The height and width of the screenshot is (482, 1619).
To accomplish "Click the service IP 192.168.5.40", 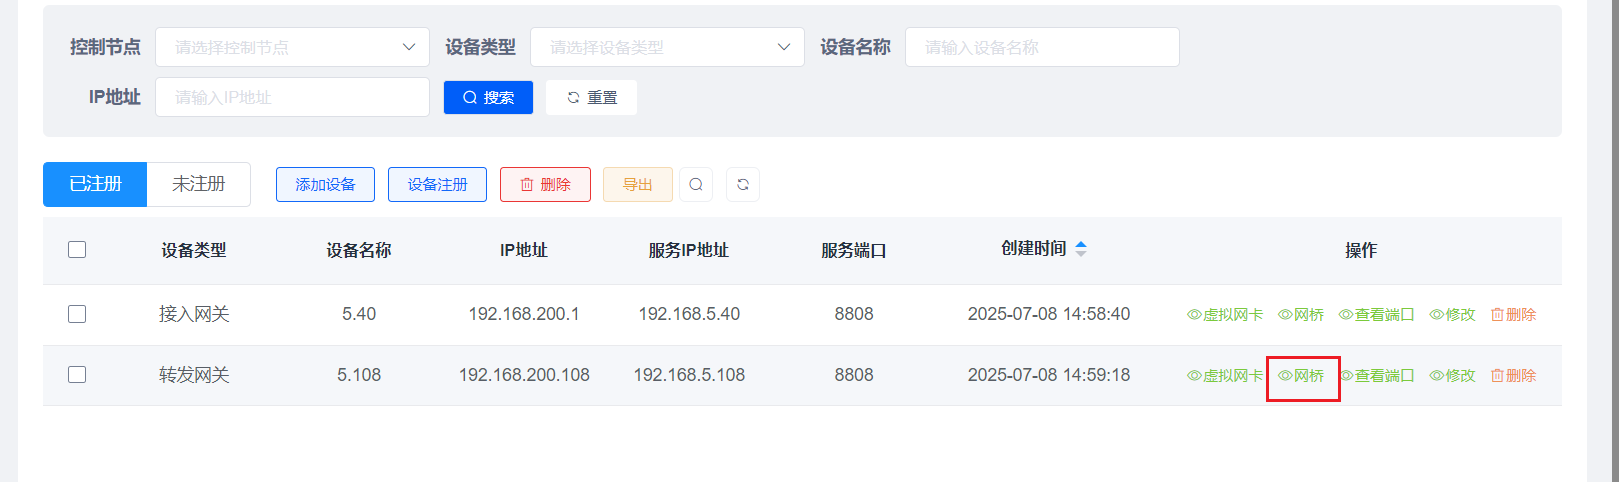I will [x=689, y=314].
